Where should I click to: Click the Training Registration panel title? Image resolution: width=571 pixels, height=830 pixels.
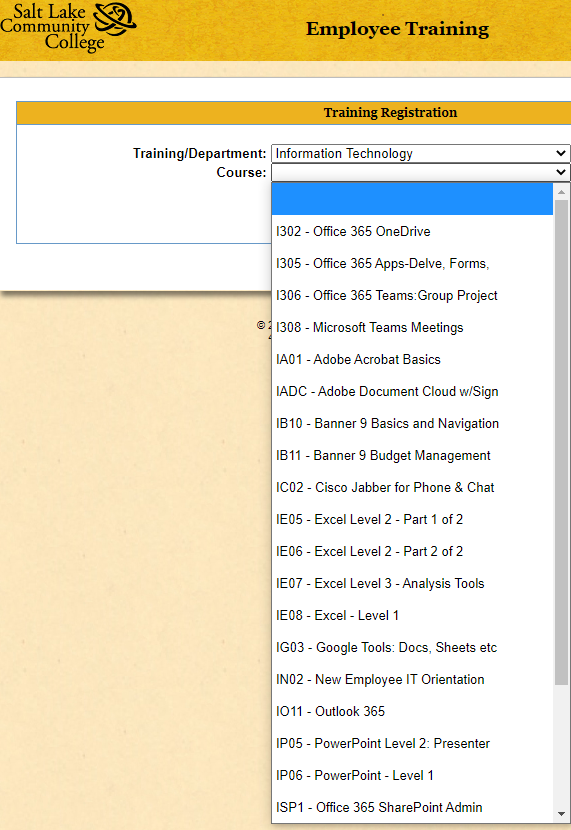(x=391, y=113)
